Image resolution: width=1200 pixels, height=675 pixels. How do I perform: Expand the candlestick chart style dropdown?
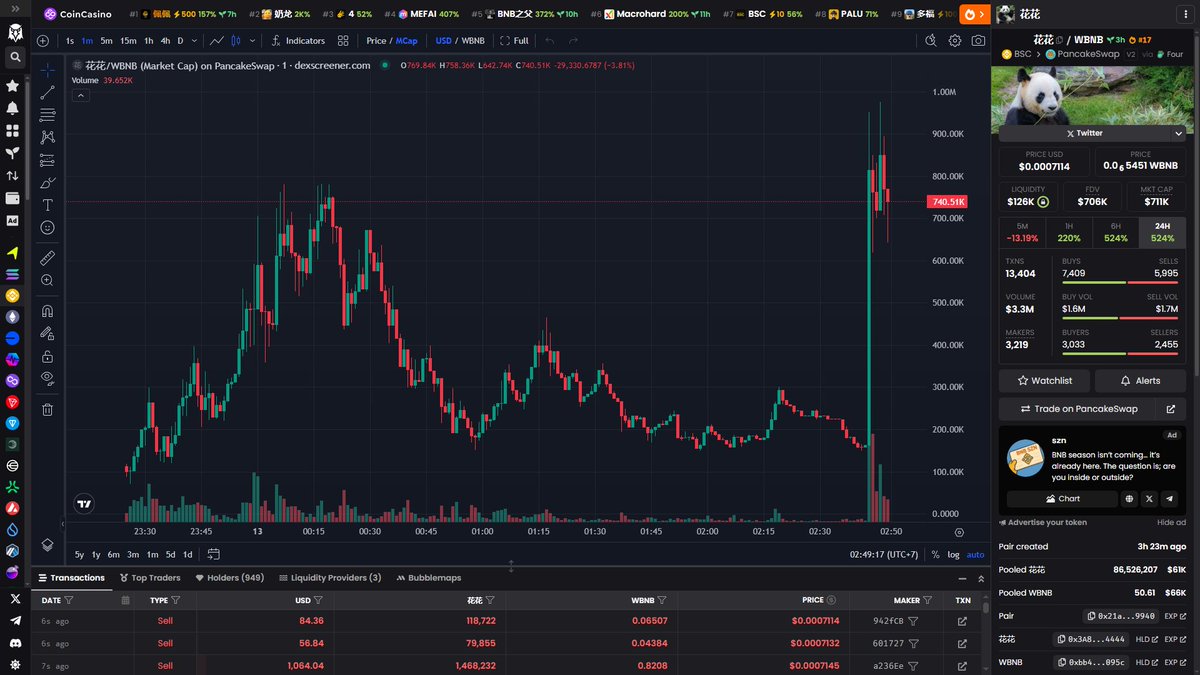[x=251, y=41]
